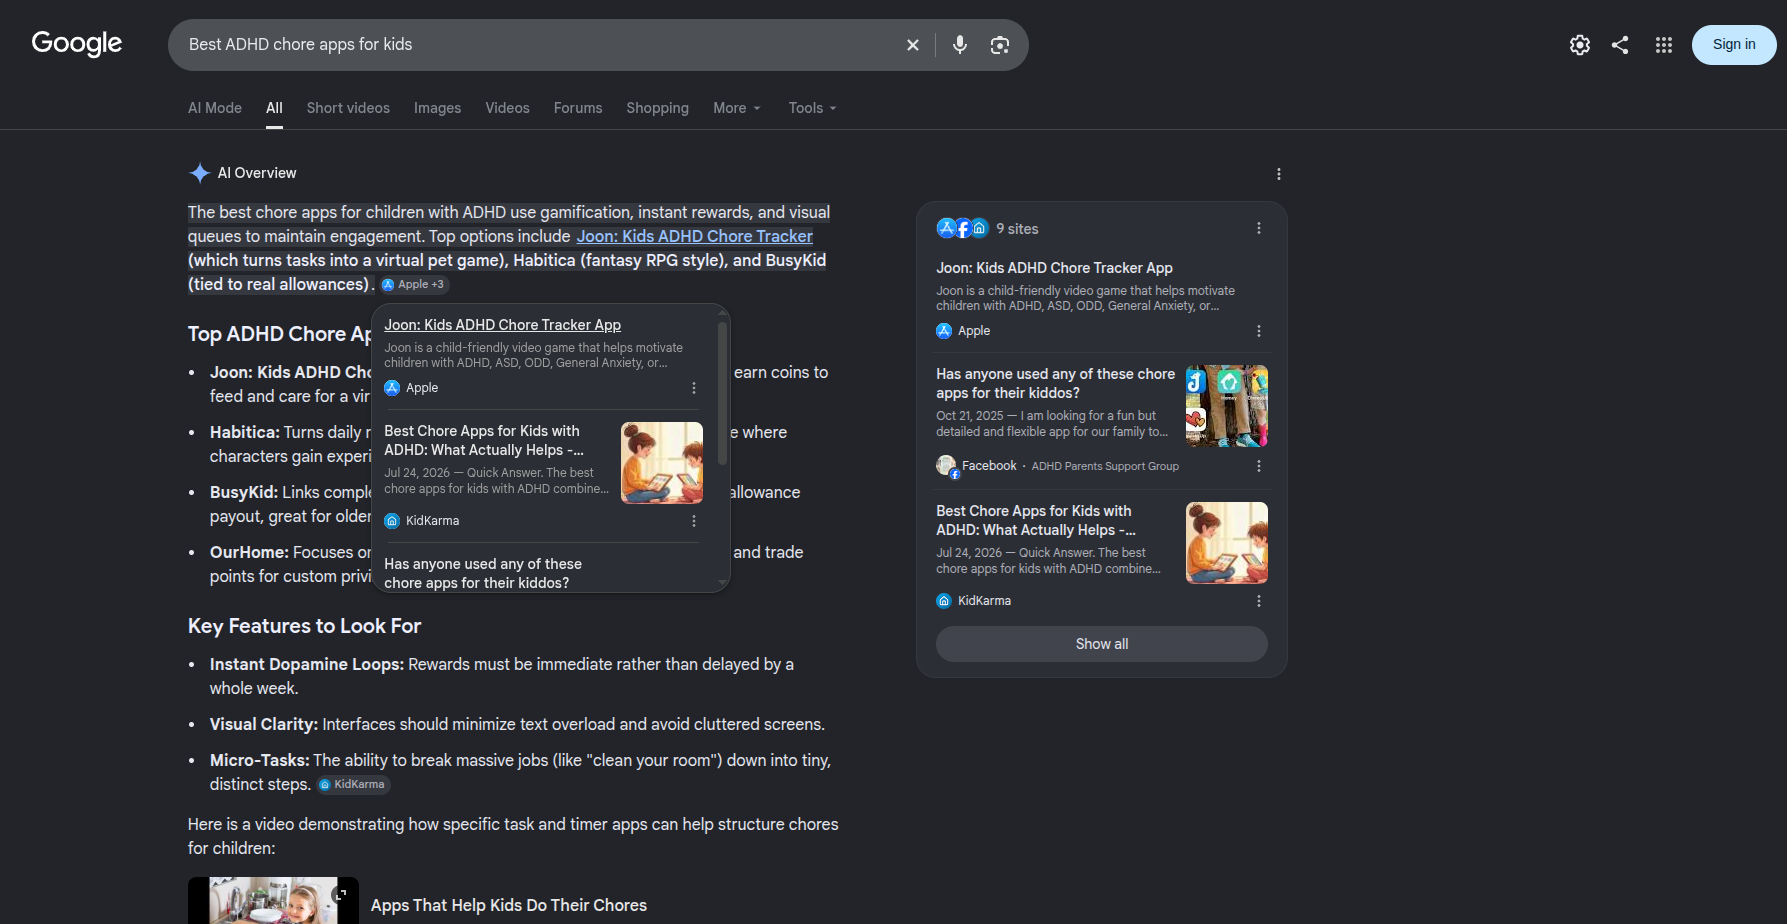Open the Google apps grid

tap(1664, 45)
